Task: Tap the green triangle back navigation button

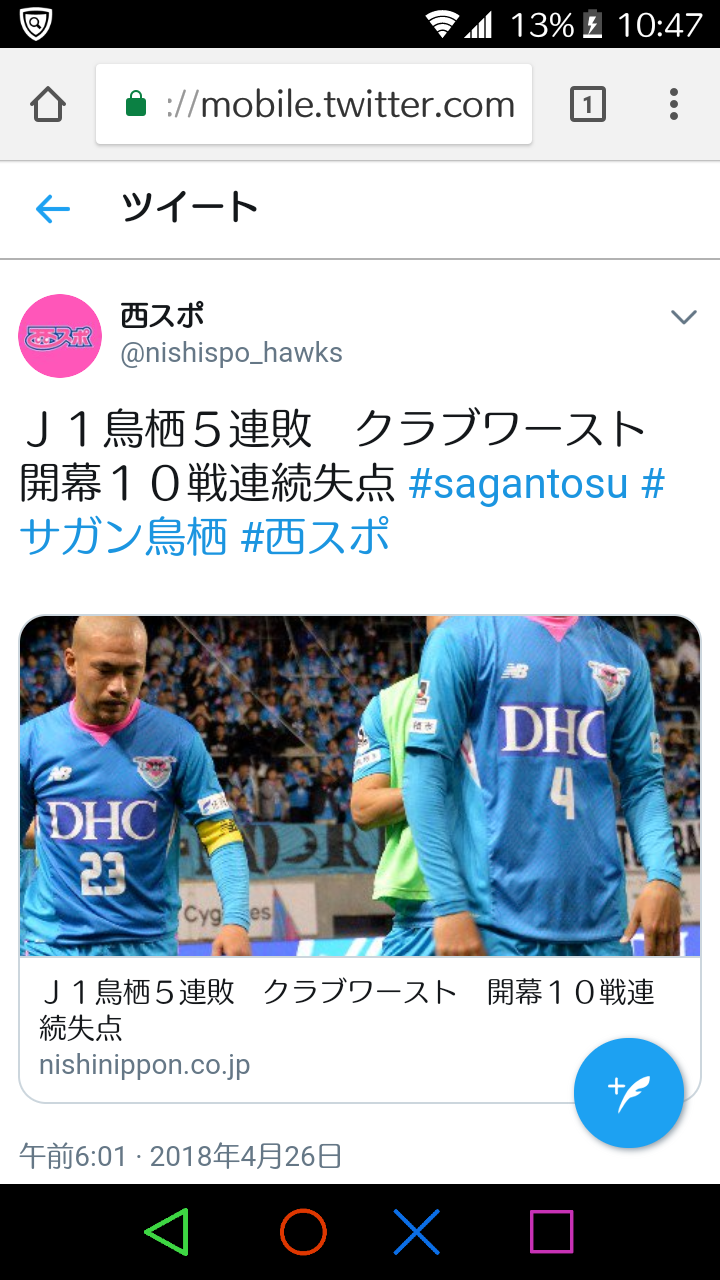Action: click(166, 1231)
